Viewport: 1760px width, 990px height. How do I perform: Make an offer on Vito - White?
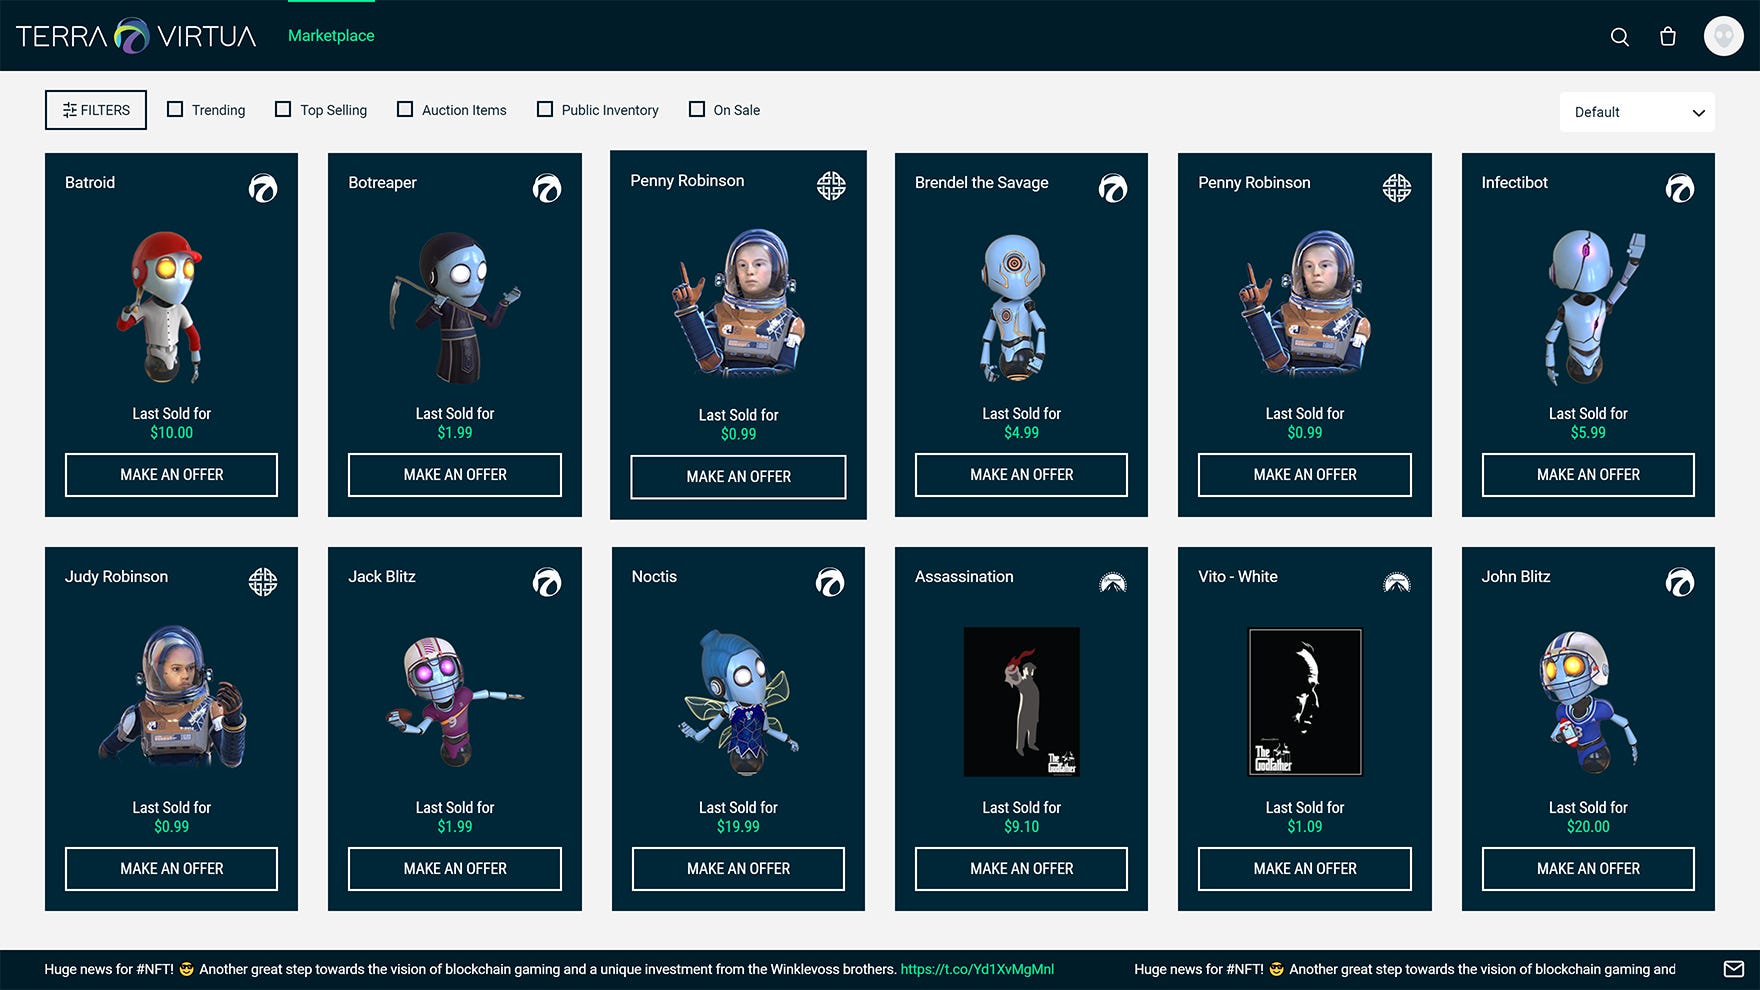coord(1305,869)
